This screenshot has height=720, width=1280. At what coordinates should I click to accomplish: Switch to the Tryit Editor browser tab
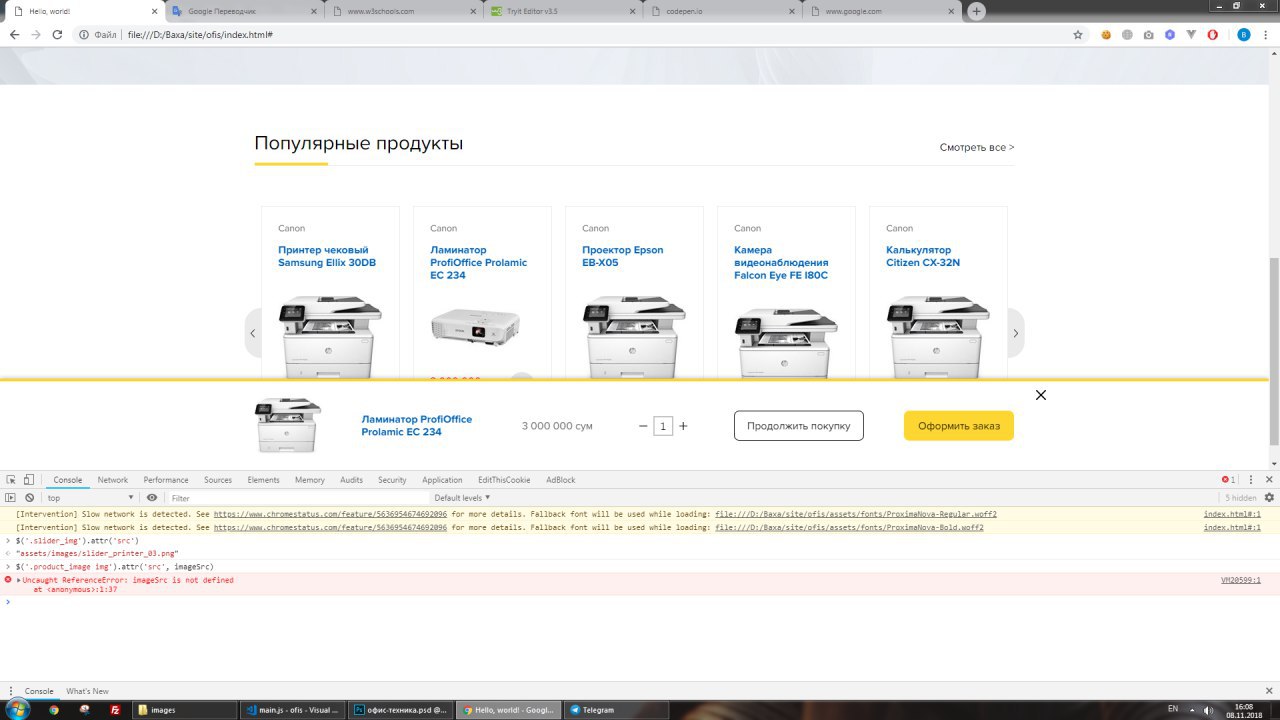[562, 11]
